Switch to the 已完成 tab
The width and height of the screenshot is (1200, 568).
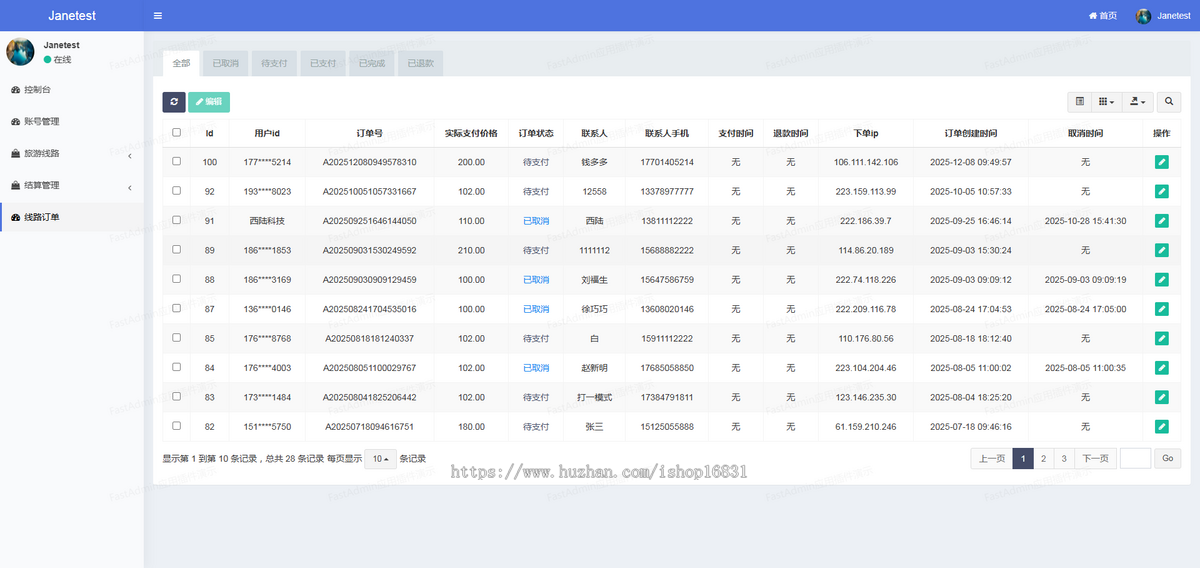pyautogui.click(x=371, y=63)
